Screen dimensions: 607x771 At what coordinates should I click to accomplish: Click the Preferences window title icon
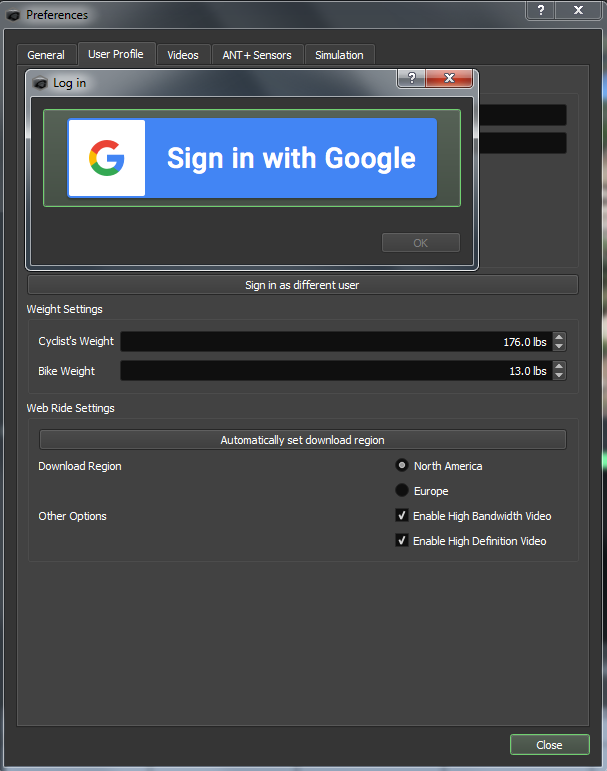tap(13, 15)
